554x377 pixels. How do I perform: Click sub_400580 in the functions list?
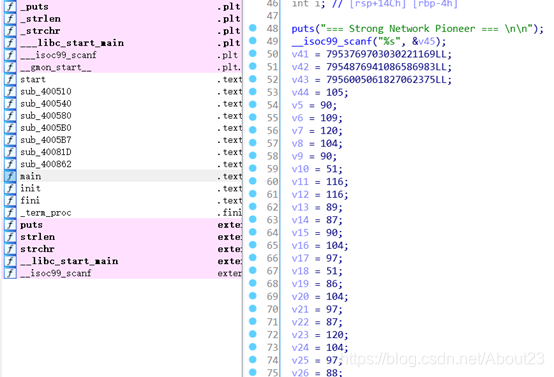pyautogui.click(x=46, y=116)
